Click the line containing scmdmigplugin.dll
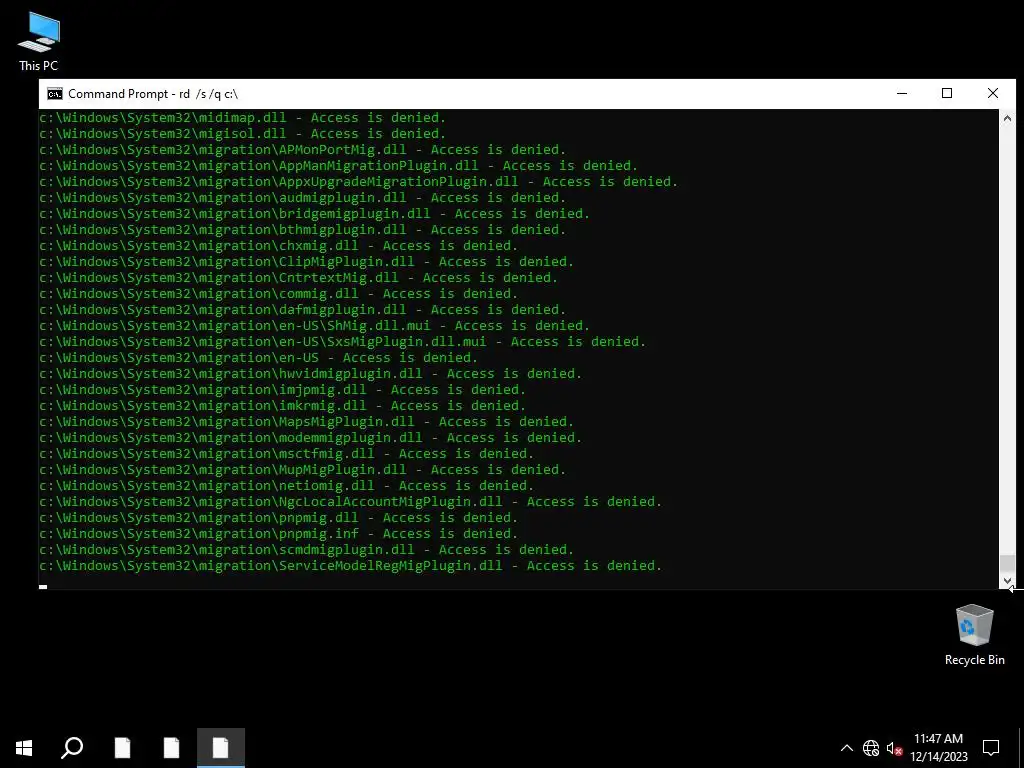Screen dimensions: 1024x768 (x=306, y=550)
